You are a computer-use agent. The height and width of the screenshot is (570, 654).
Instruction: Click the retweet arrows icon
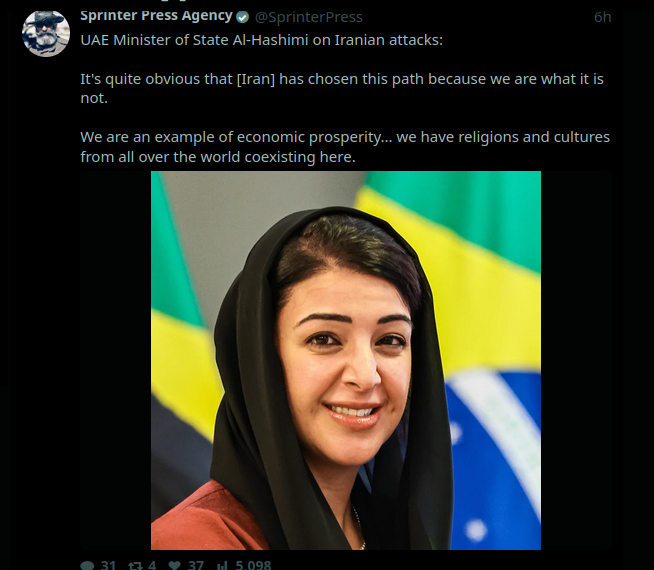point(135,565)
